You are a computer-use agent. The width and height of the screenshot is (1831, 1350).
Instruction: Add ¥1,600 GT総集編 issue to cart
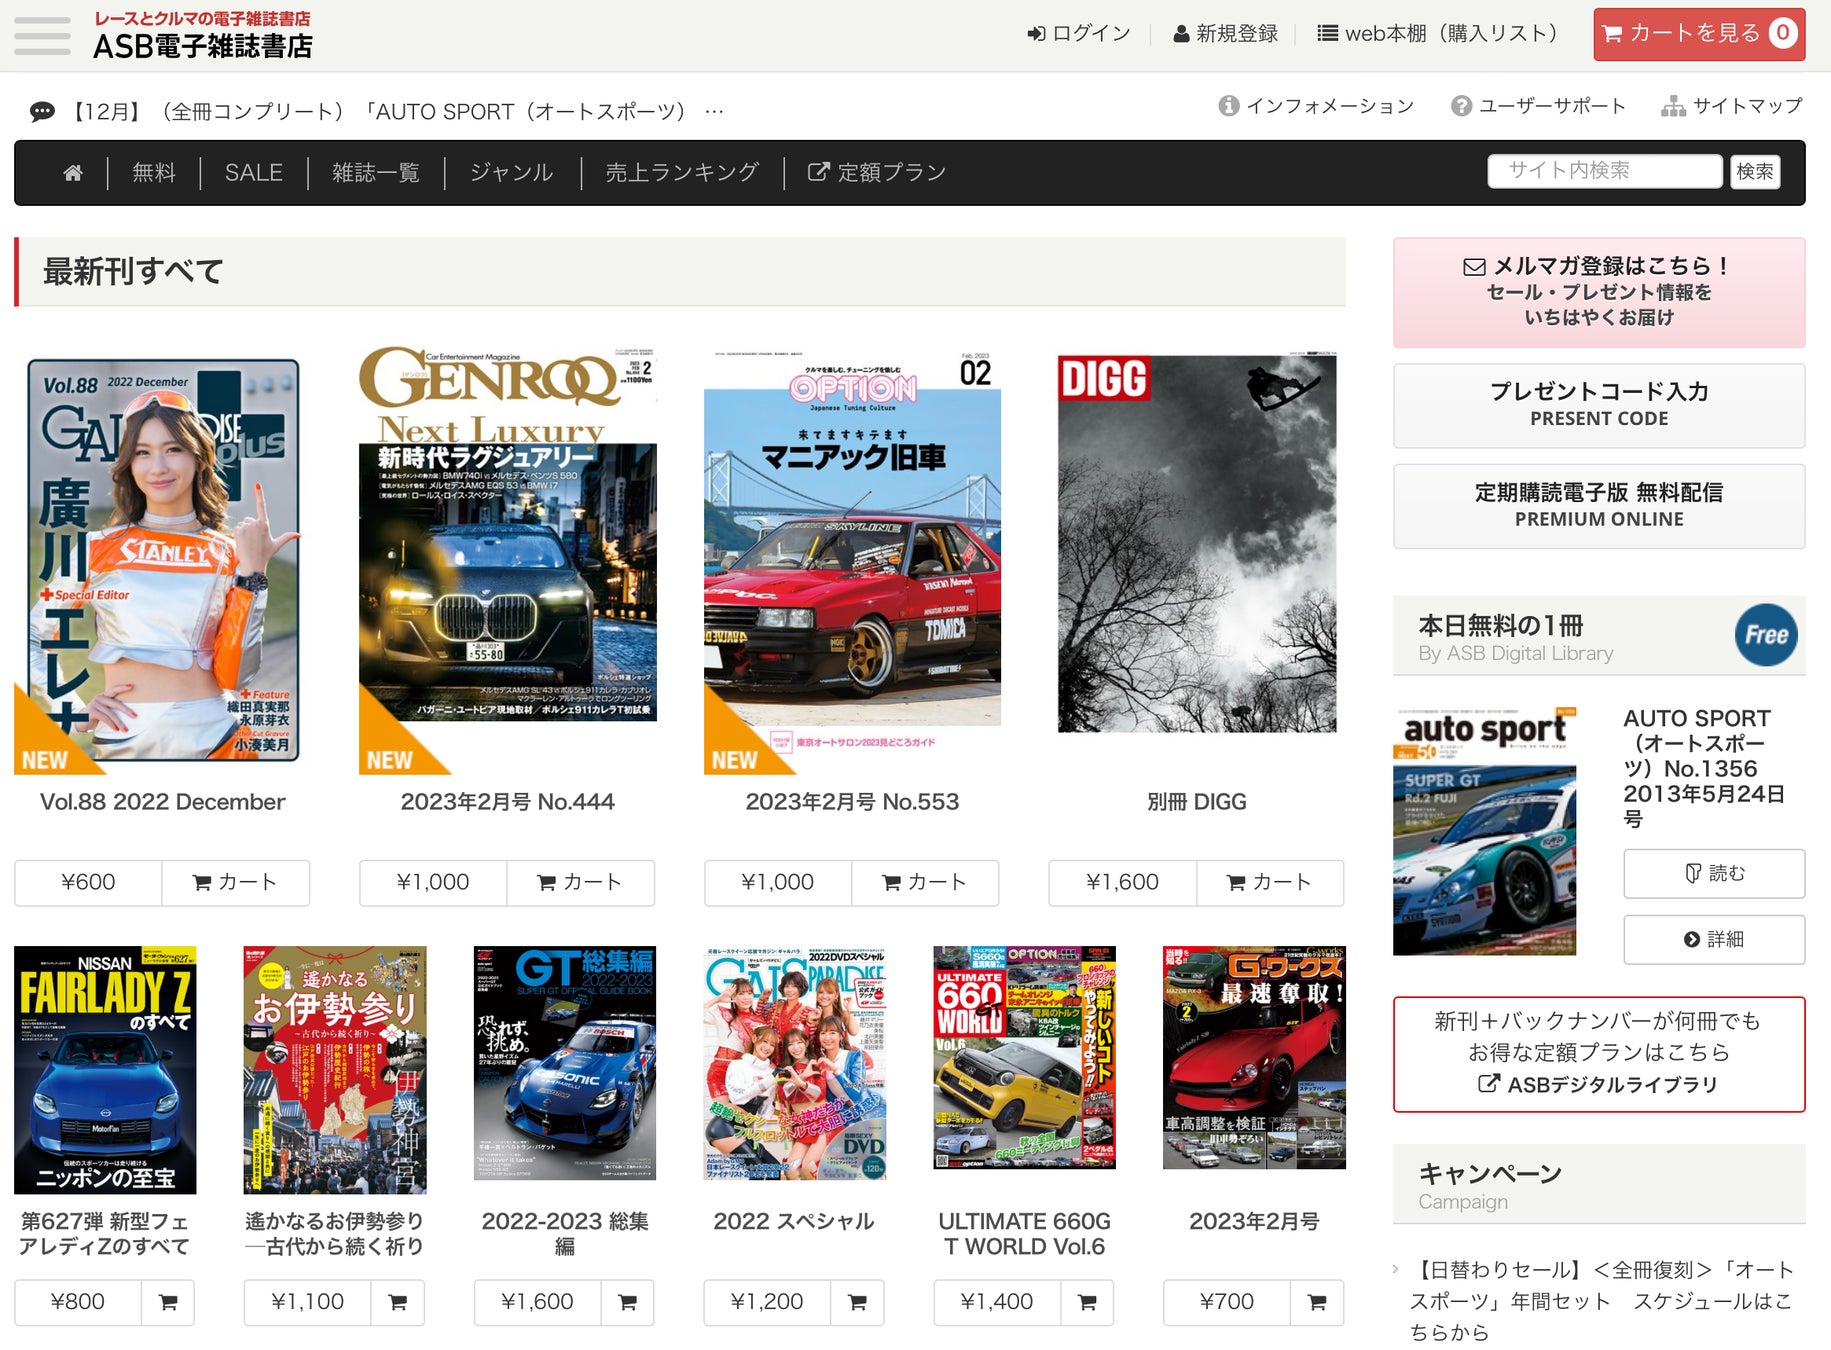(628, 1302)
